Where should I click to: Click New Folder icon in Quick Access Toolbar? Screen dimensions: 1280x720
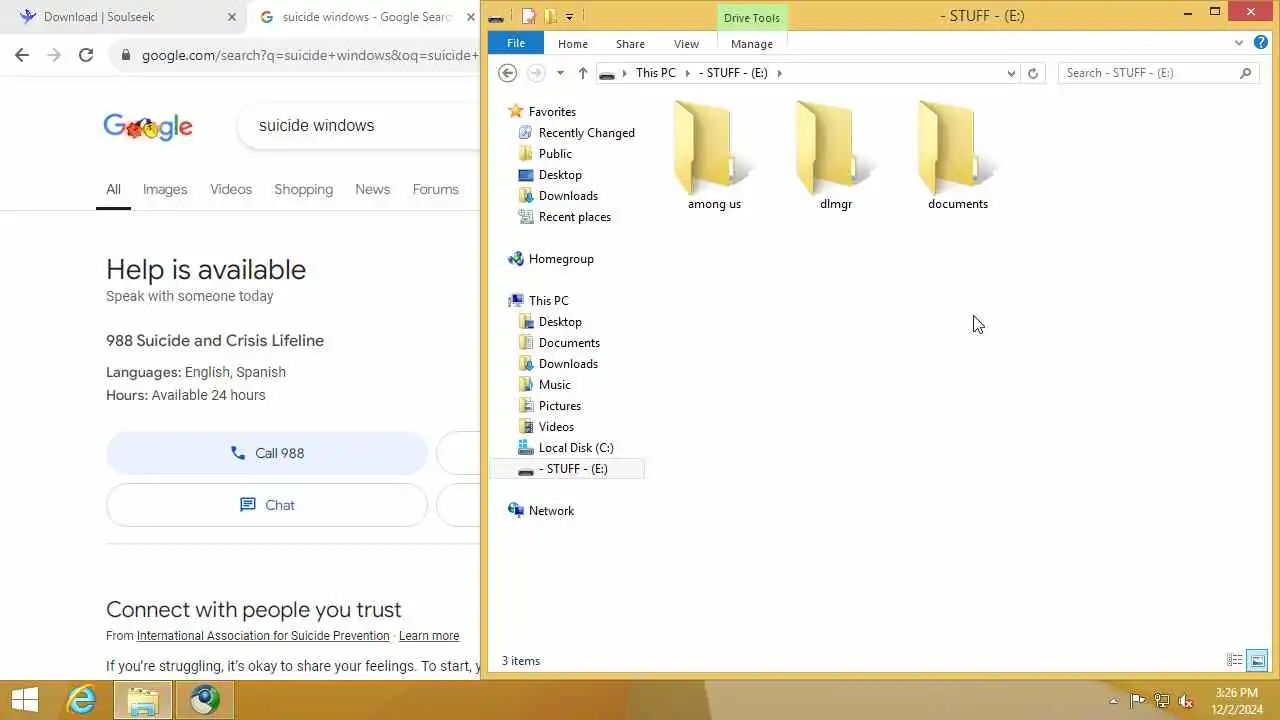pos(550,16)
